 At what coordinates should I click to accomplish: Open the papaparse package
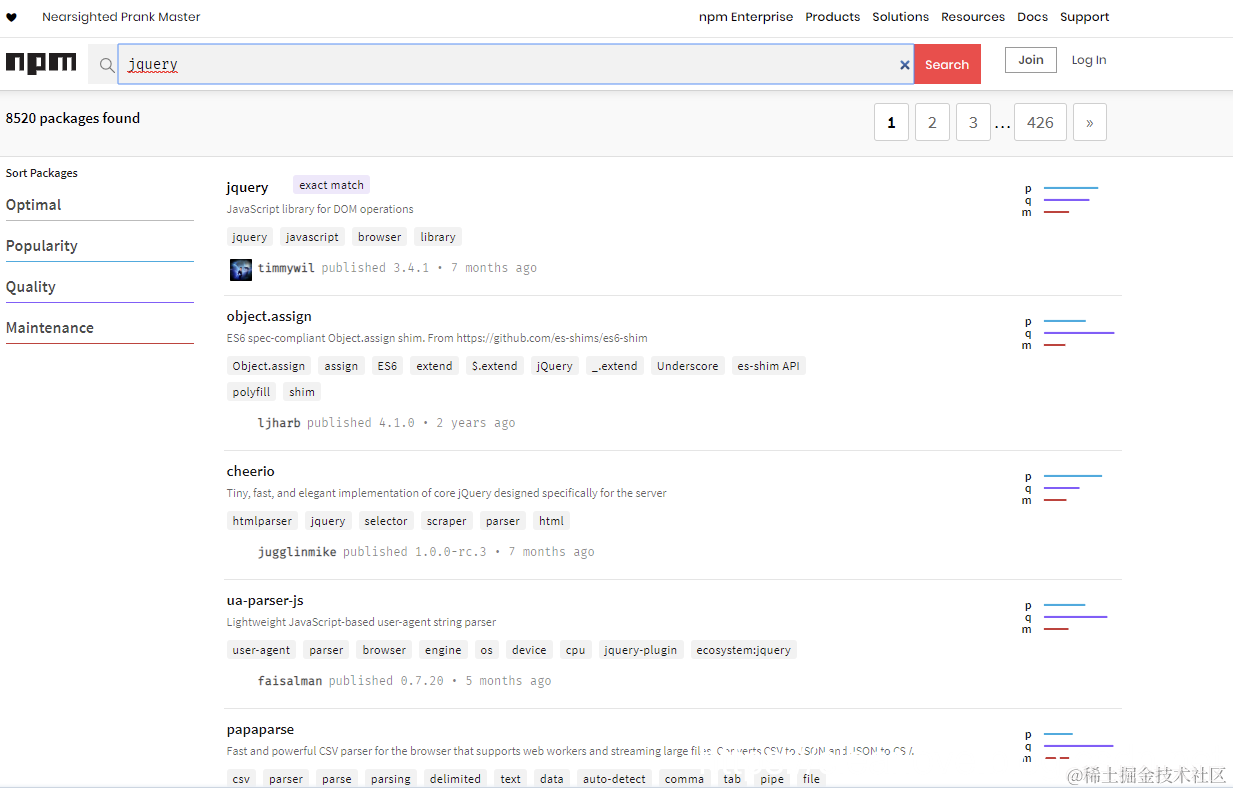pyautogui.click(x=260, y=729)
